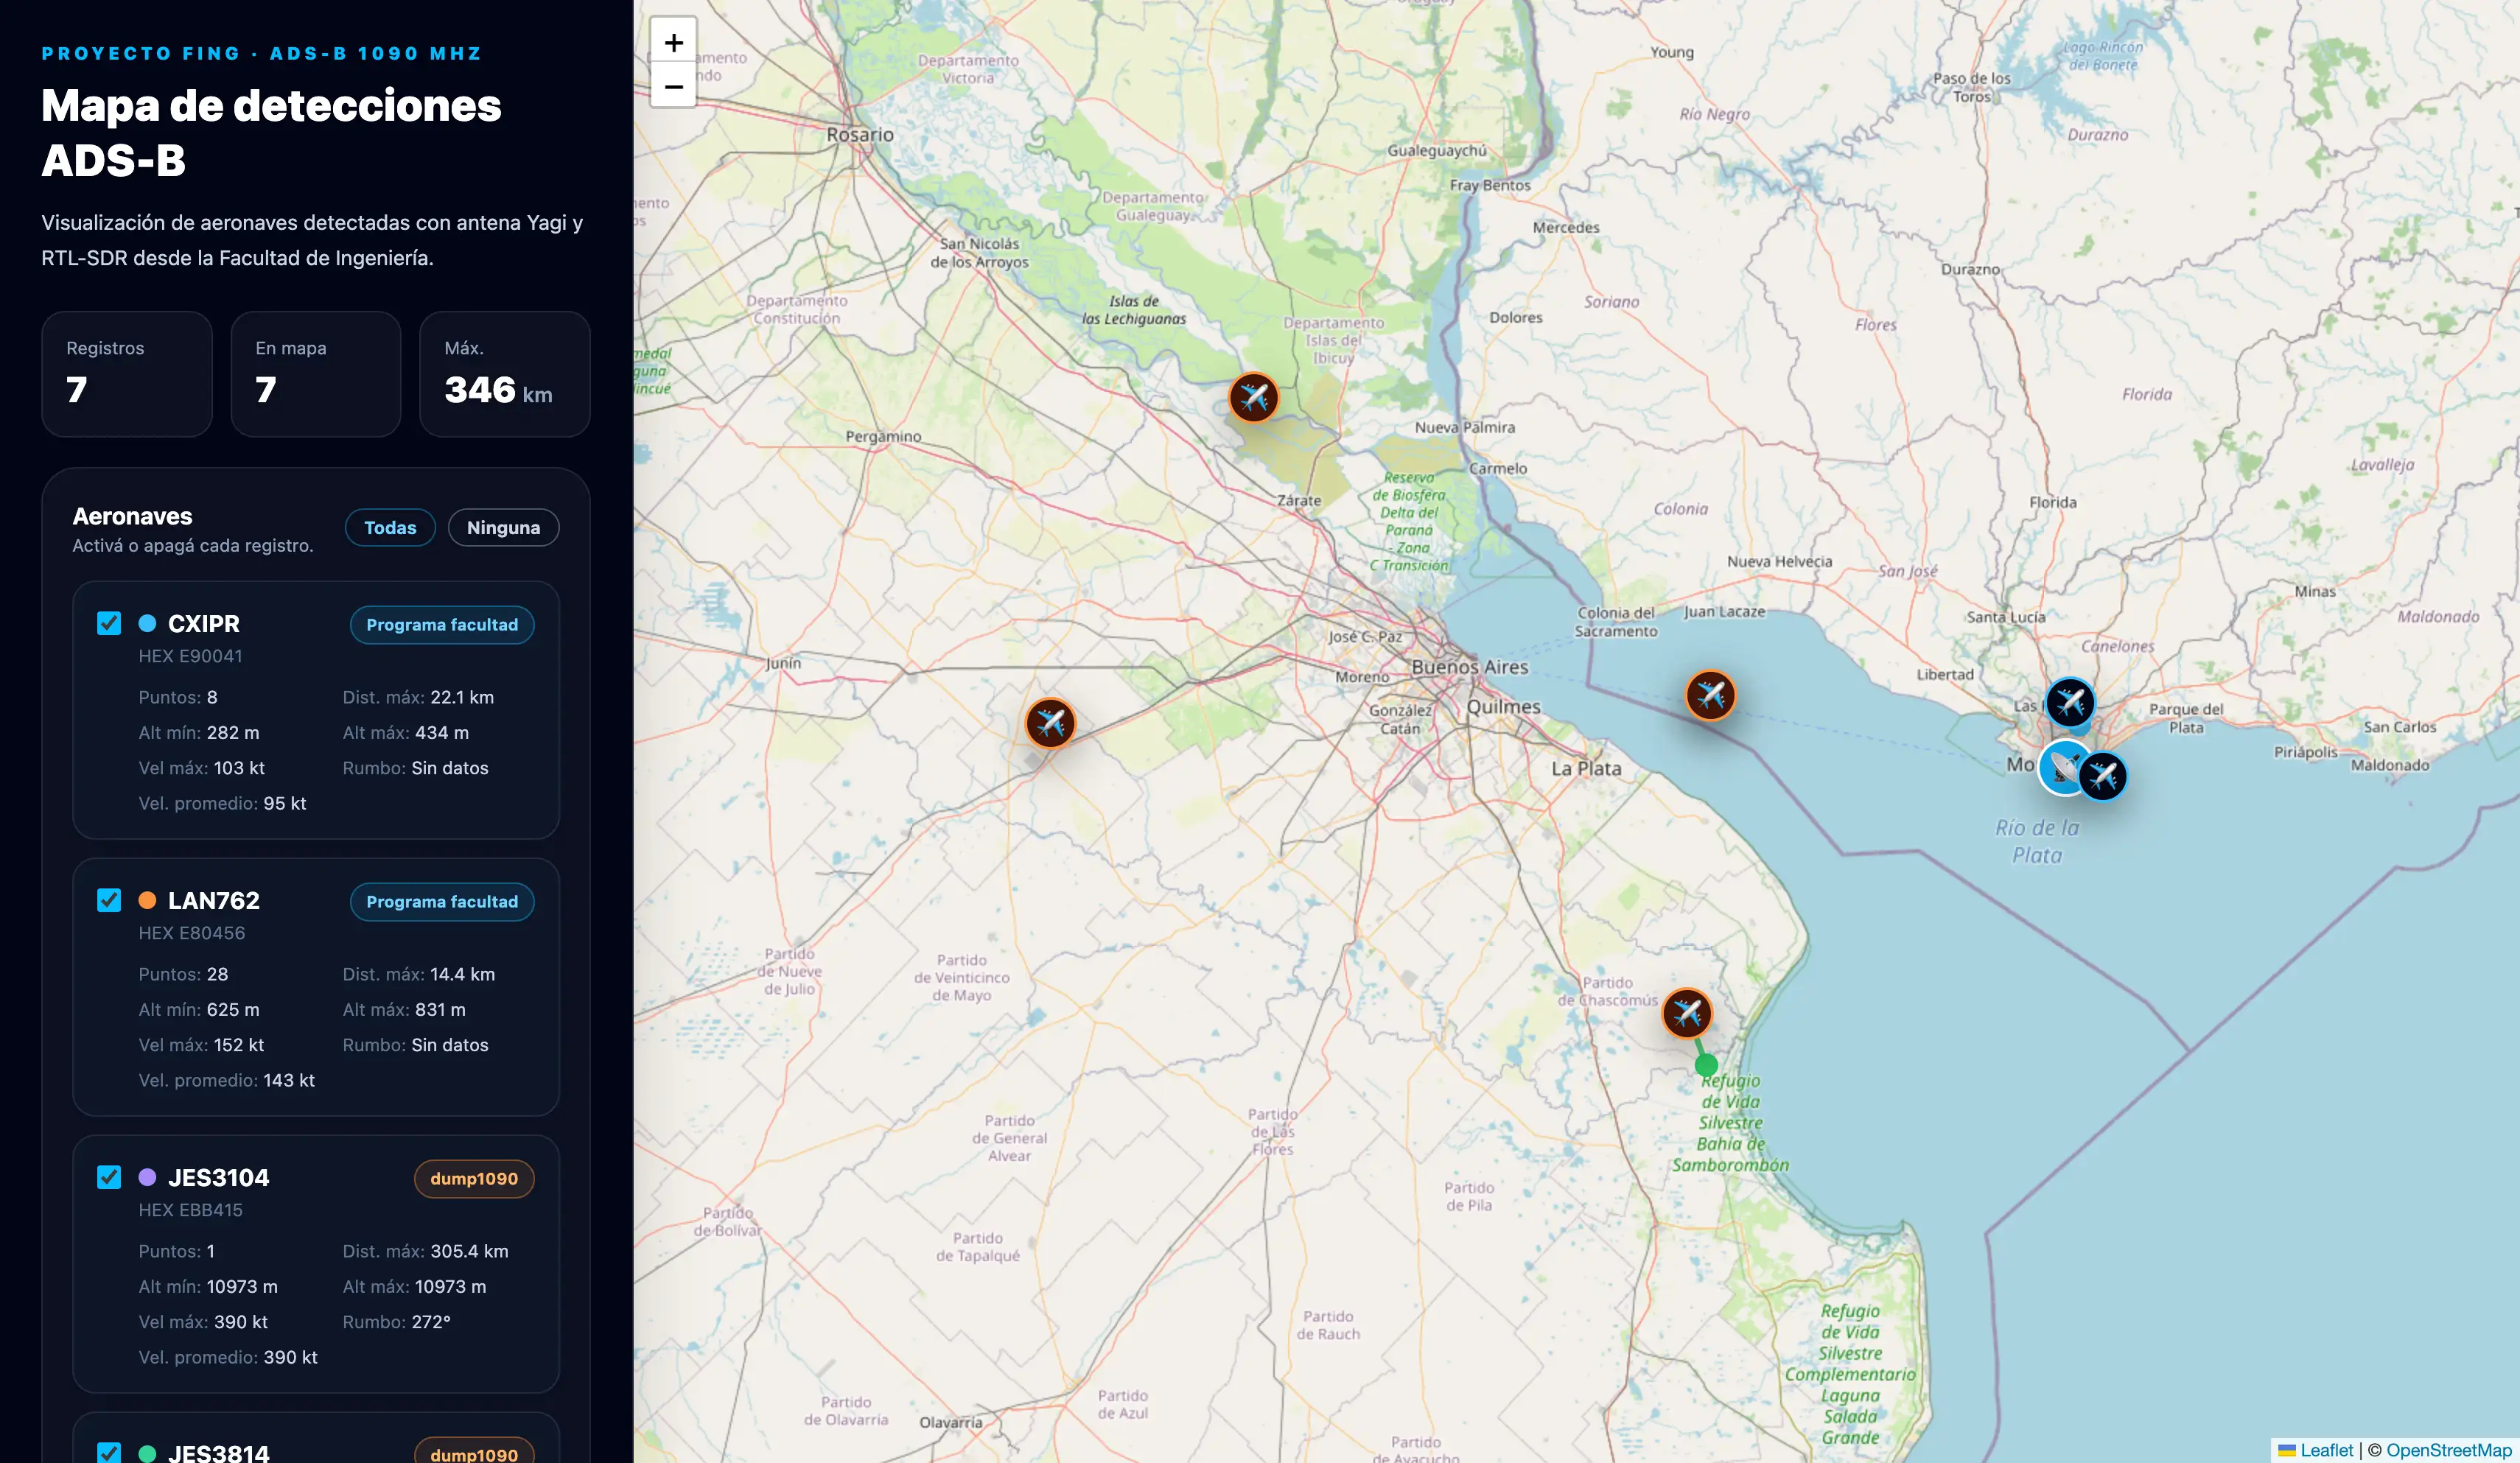Deselect all aircraft with Ninguna button
The width and height of the screenshot is (2520, 1463).
[x=503, y=527]
